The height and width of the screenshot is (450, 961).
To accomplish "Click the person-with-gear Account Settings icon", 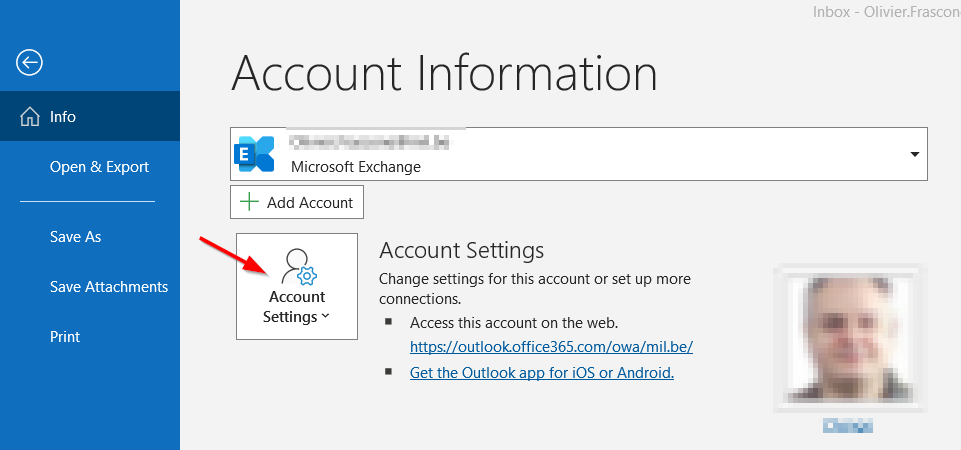I will pyautogui.click(x=298, y=268).
